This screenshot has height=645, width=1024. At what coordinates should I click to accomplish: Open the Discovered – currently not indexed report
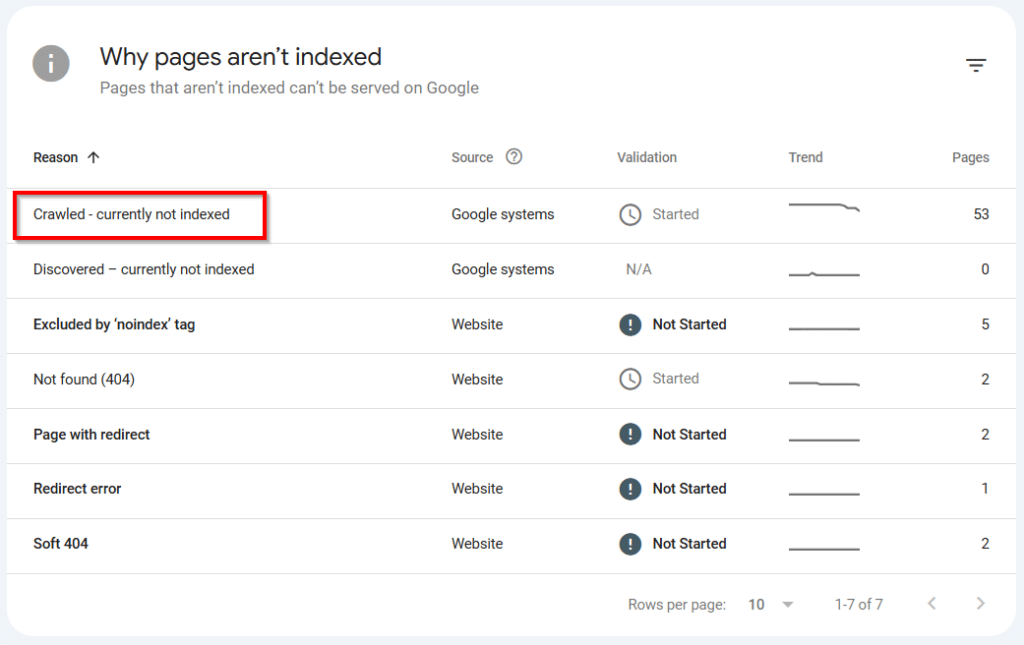(143, 269)
